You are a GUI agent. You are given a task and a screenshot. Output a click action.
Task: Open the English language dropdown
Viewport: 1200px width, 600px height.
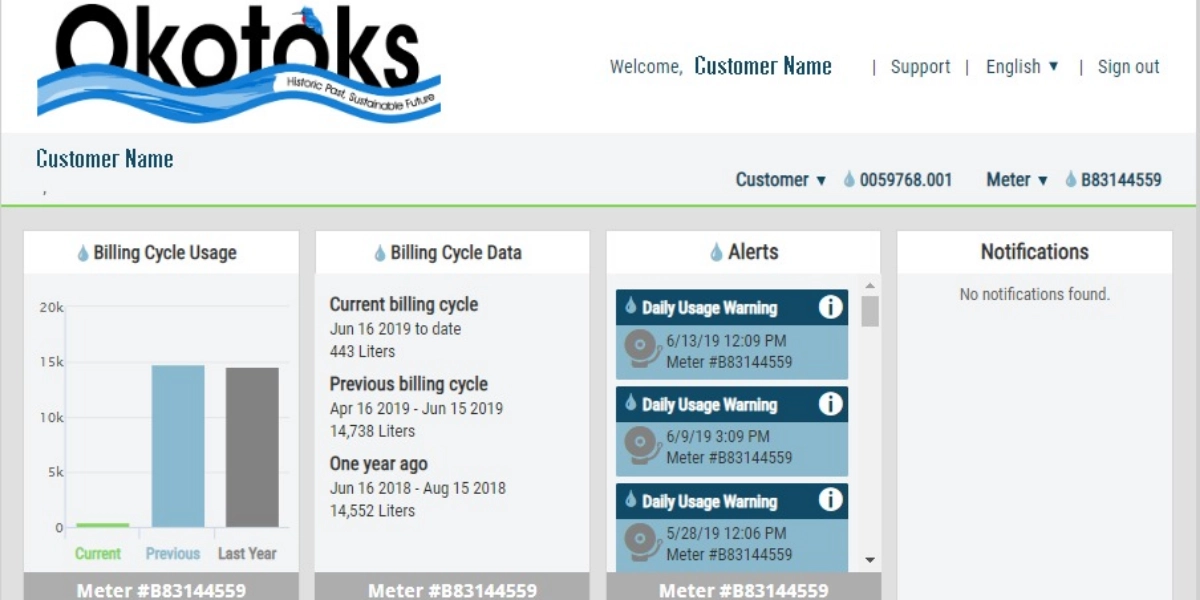(x=1022, y=67)
